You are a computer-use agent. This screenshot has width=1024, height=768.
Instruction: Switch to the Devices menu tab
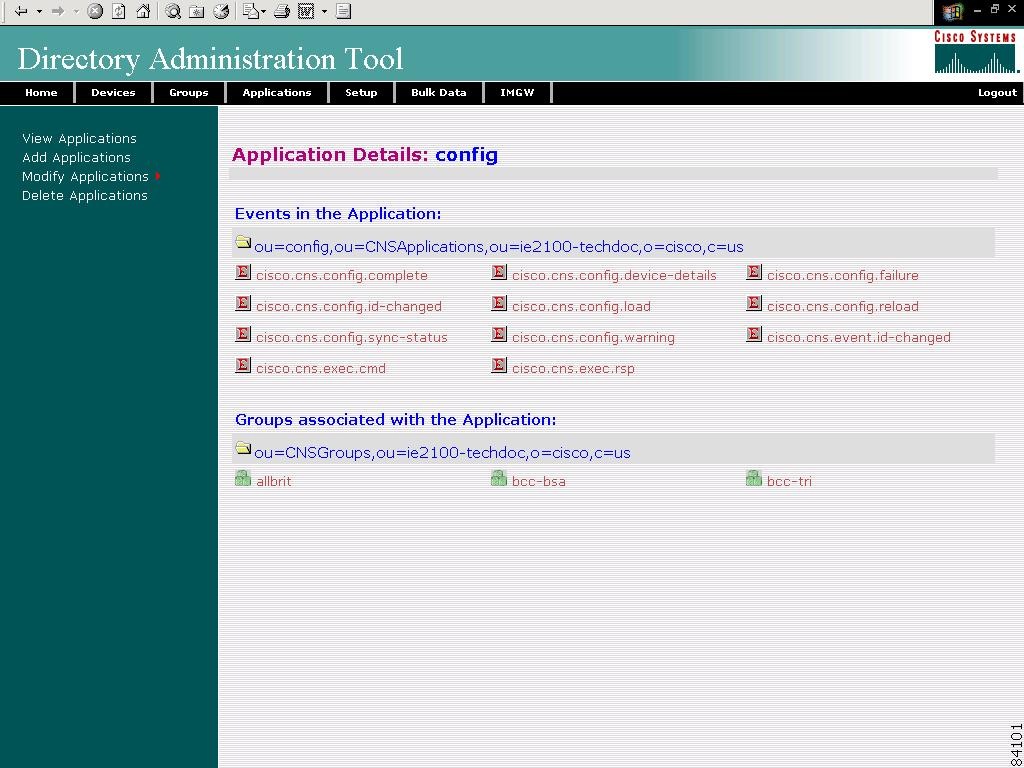click(113, 92)
